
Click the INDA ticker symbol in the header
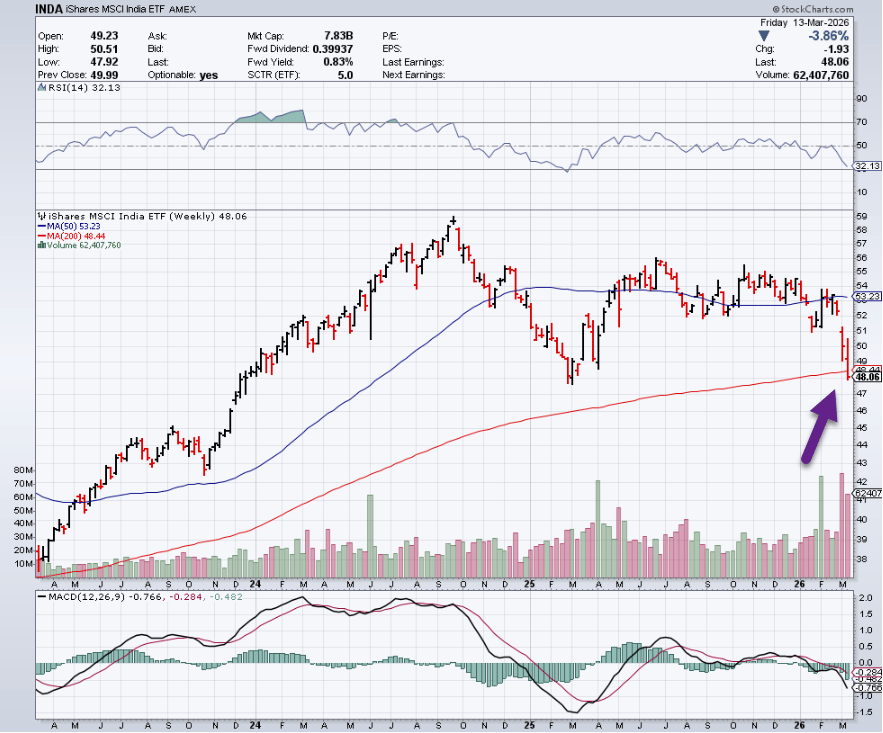[x=48, y=9]
